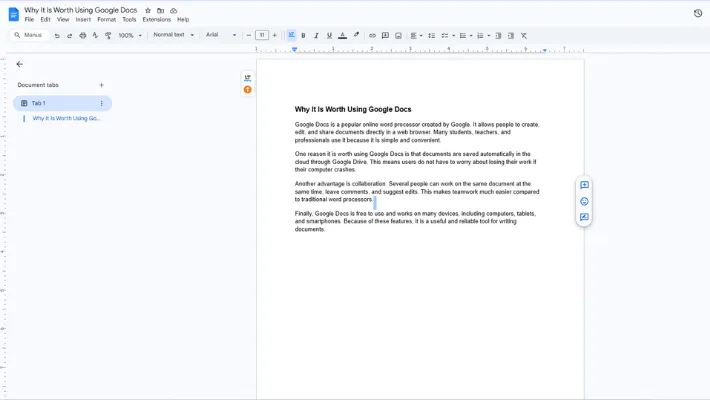Open the Zoom 100% dropdown
The height and width of the screenshot is (400, 710).
click(x=130, y=35)
